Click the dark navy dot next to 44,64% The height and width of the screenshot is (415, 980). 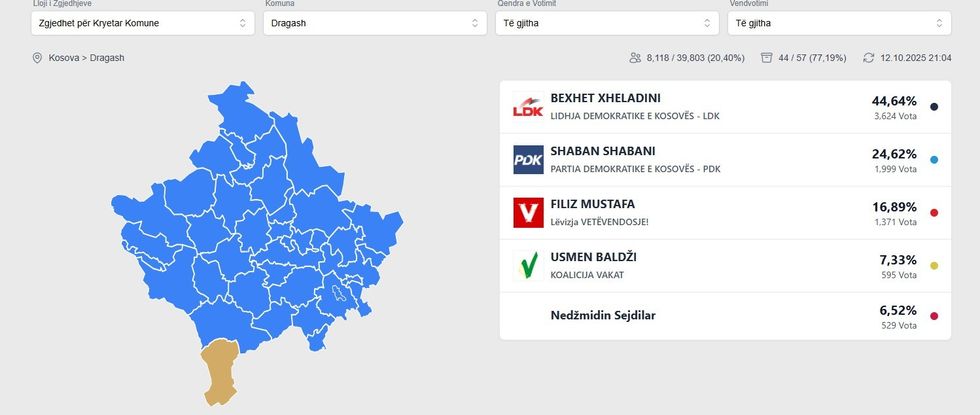[934, 107]
